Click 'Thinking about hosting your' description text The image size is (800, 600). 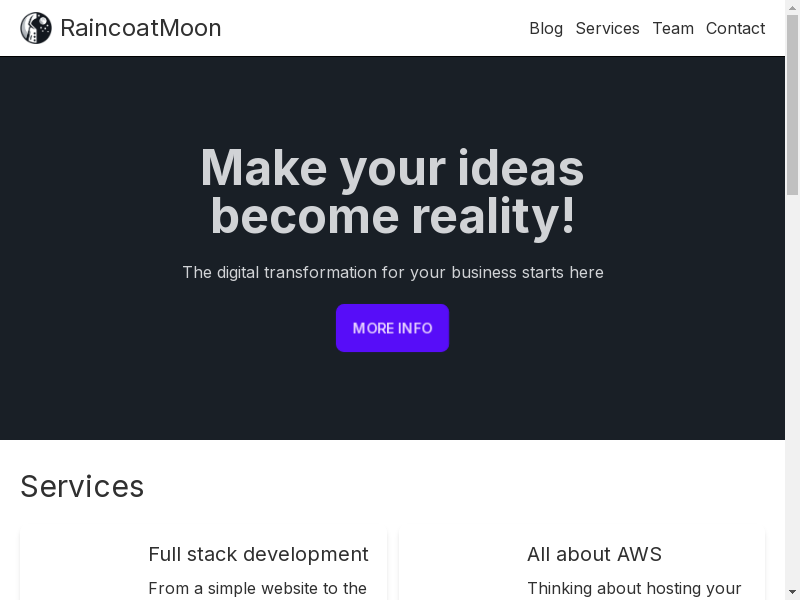coord(634,588)
